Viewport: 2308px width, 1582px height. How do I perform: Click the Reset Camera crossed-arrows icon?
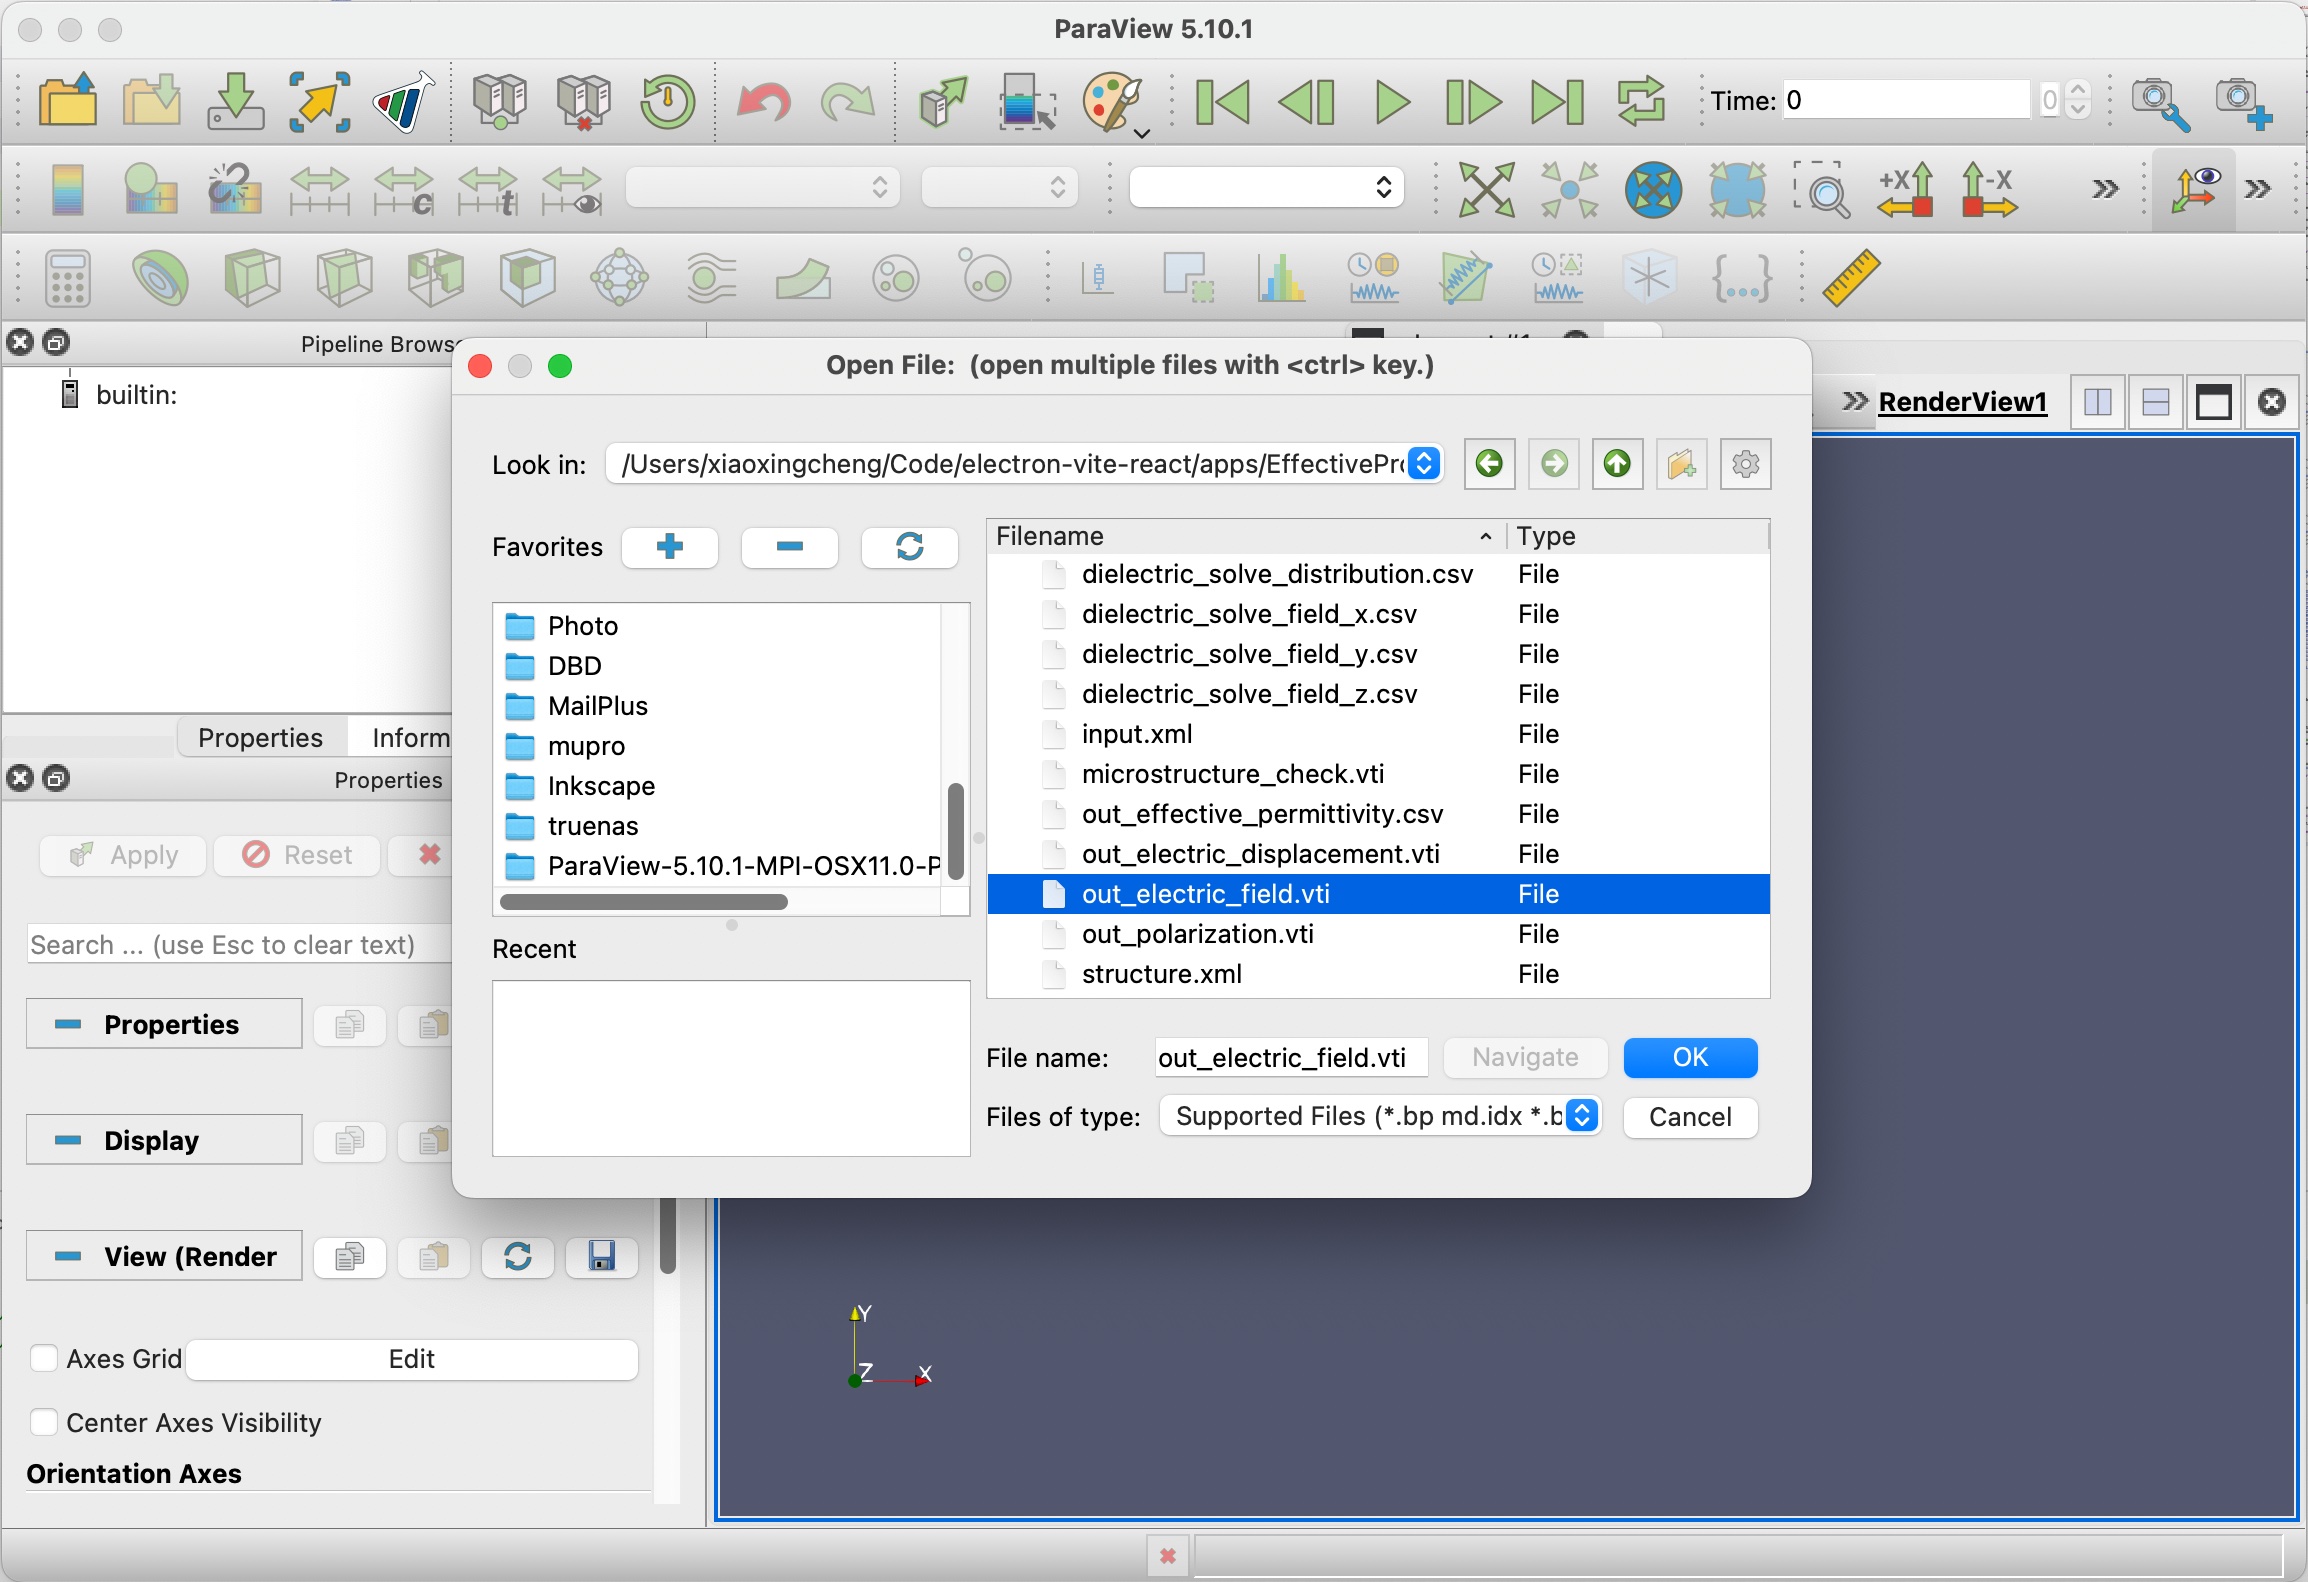click(x=1485, y=189)
